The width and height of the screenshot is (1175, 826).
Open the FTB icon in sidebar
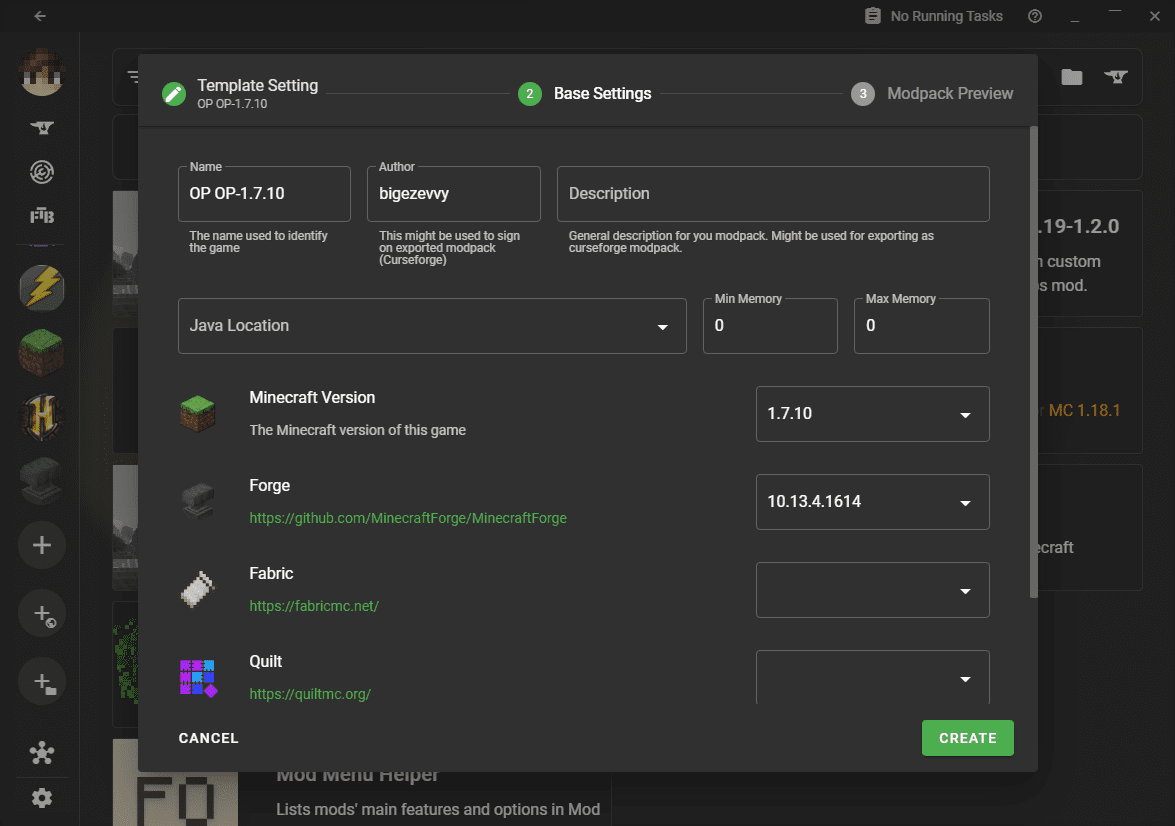click(42, 216)
